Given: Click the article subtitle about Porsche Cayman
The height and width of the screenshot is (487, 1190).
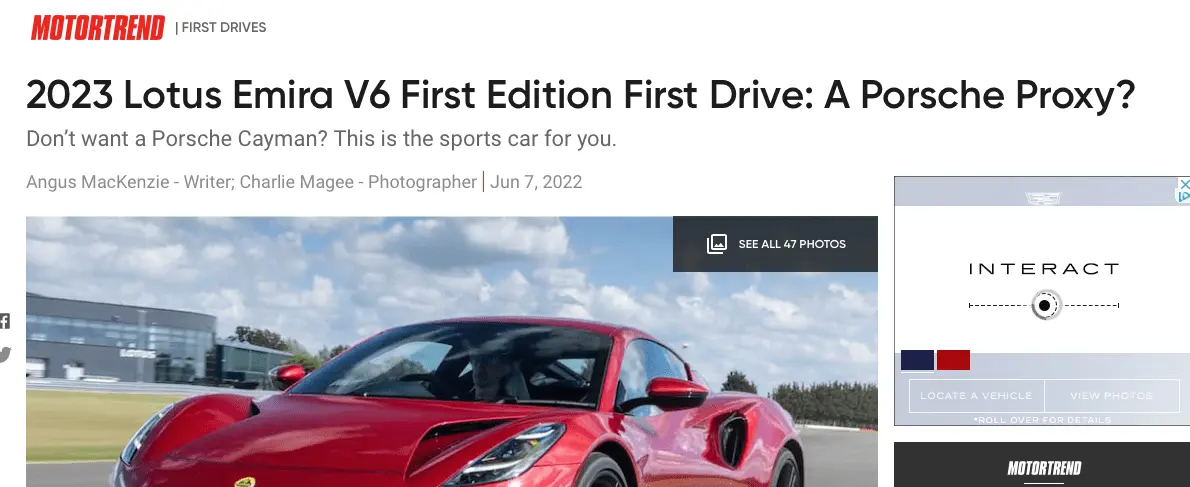Looking at the screenshot, I should coord(321,139).
